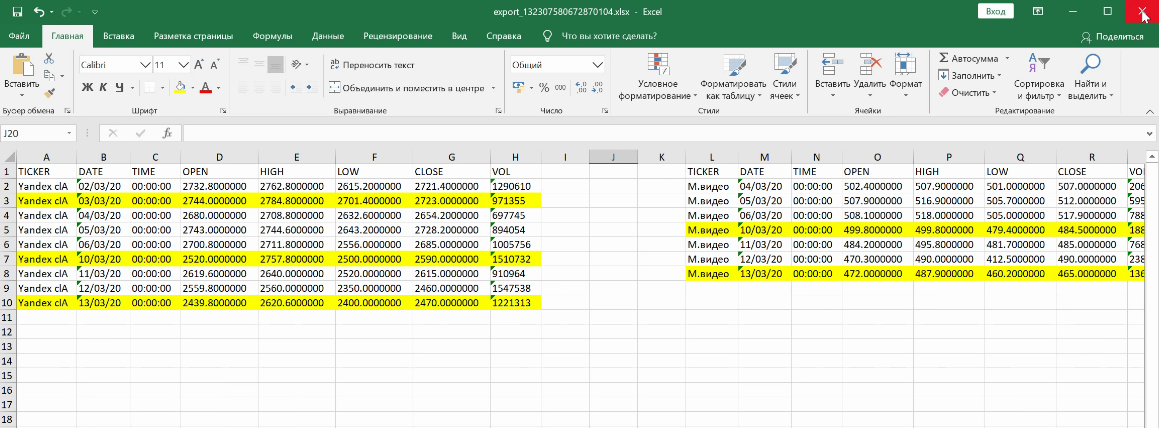1159x428 pixels.
Task: Open the Данные ribbon tab
Action: (x=328, y=36)
